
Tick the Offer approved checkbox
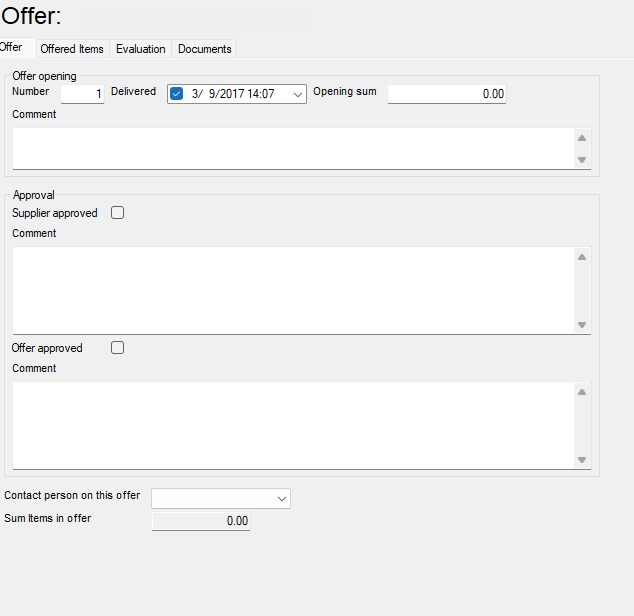coord(118,348)
